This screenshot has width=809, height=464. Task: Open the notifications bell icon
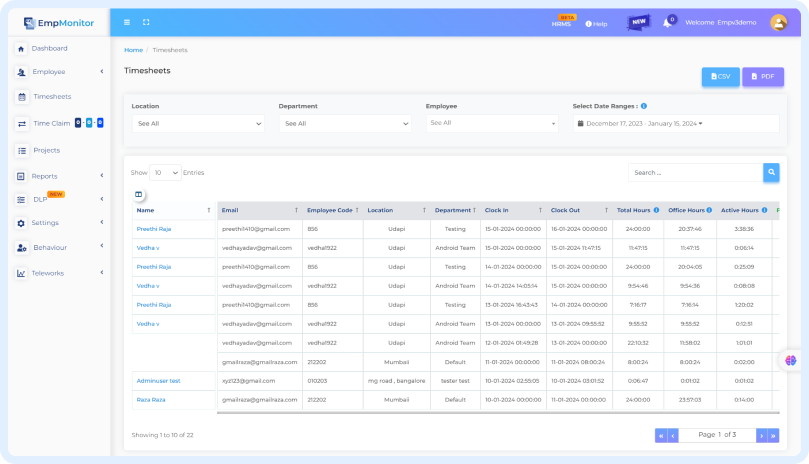(x=667, y=23)
